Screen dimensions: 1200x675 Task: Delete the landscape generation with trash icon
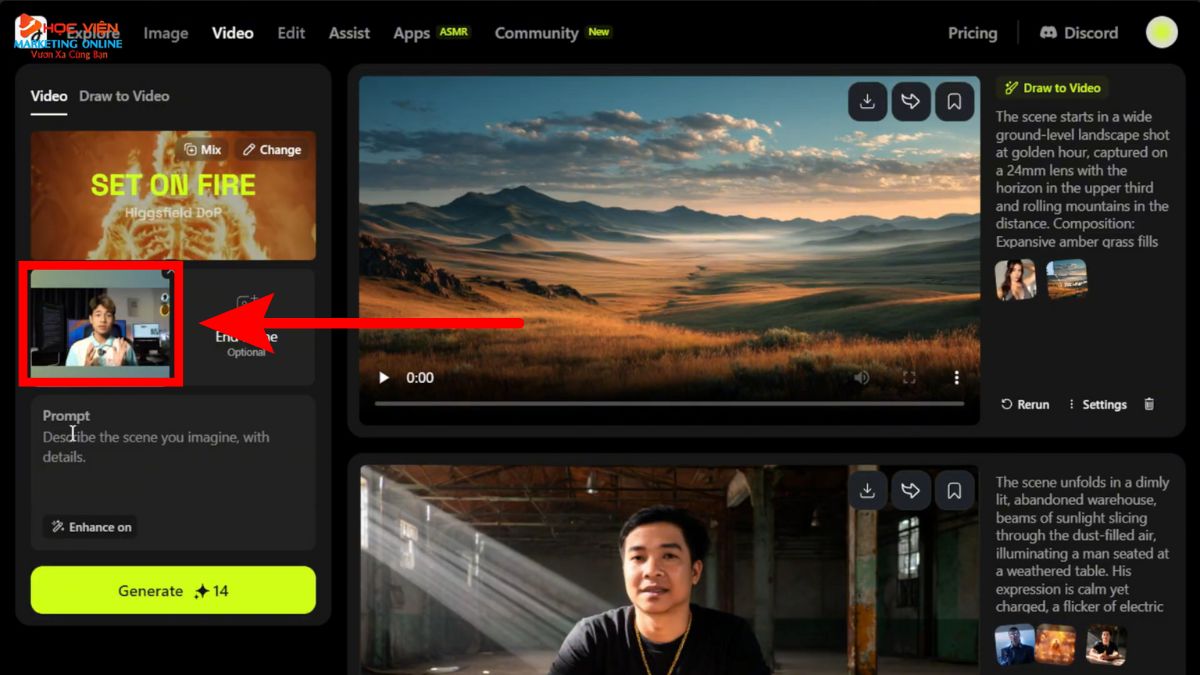[x=1149, y=404]
